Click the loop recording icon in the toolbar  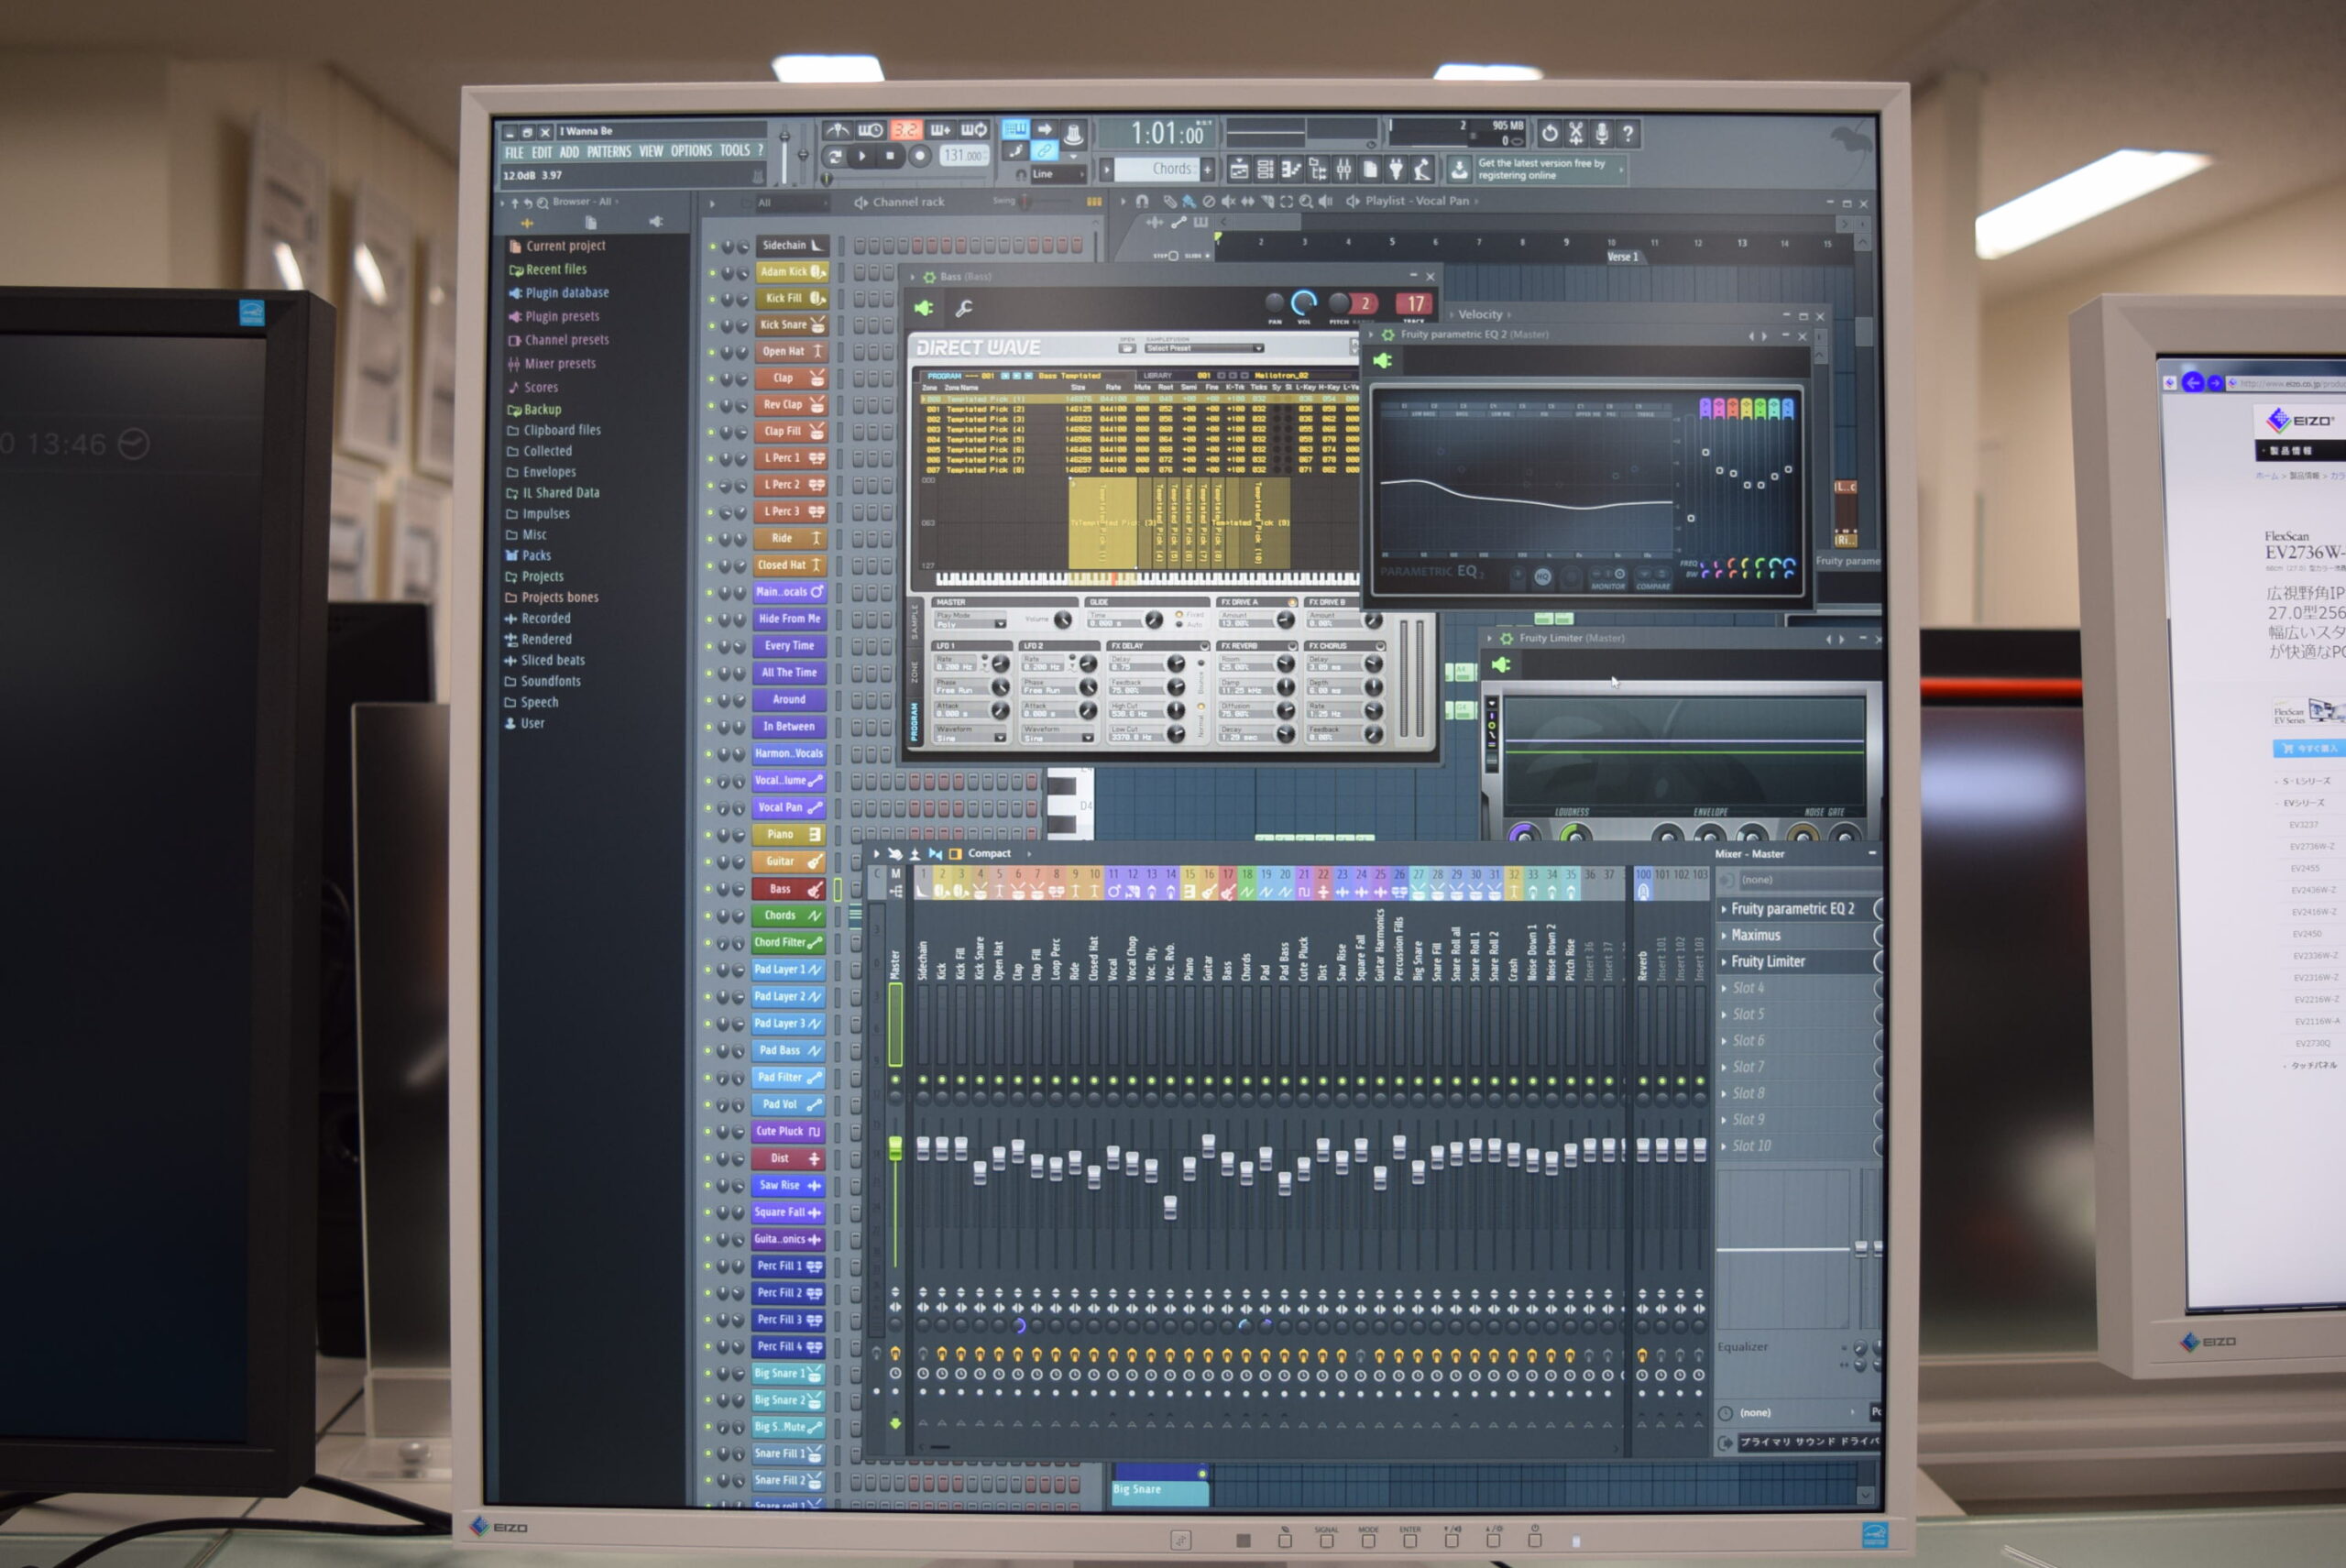click(x=973, y=131)
